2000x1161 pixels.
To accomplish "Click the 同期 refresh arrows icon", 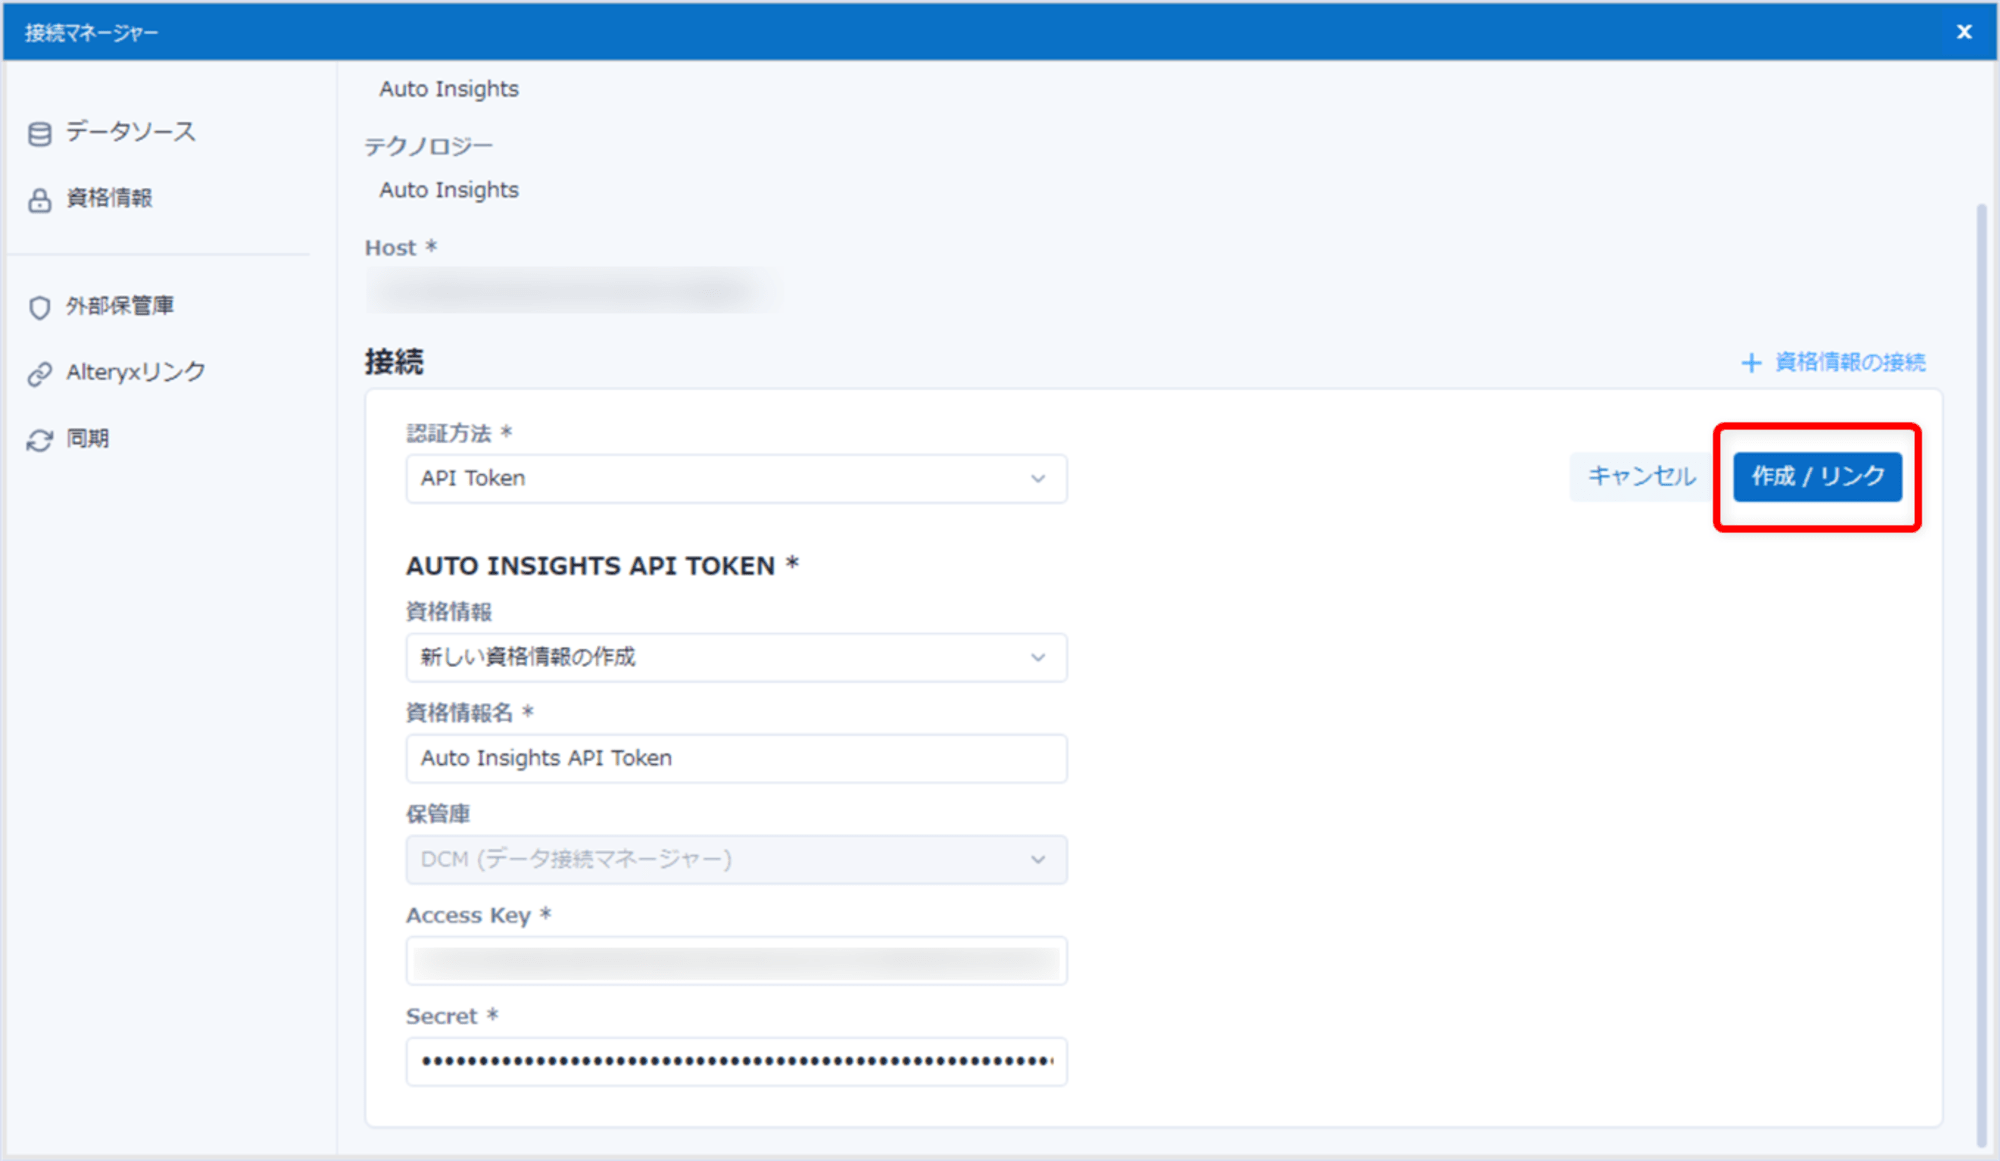I will pos(40,440).
